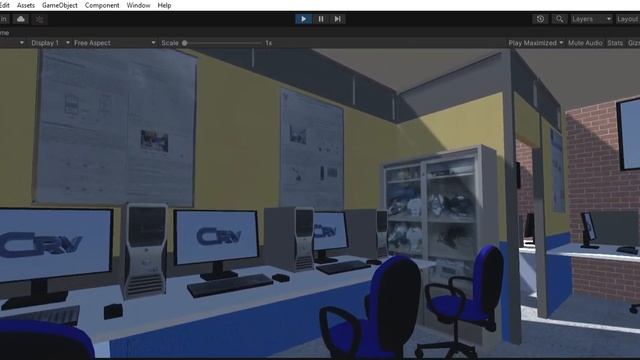Open the Assets menu
The height and width of the screenshot is (360, 640).
click(26, 5)
